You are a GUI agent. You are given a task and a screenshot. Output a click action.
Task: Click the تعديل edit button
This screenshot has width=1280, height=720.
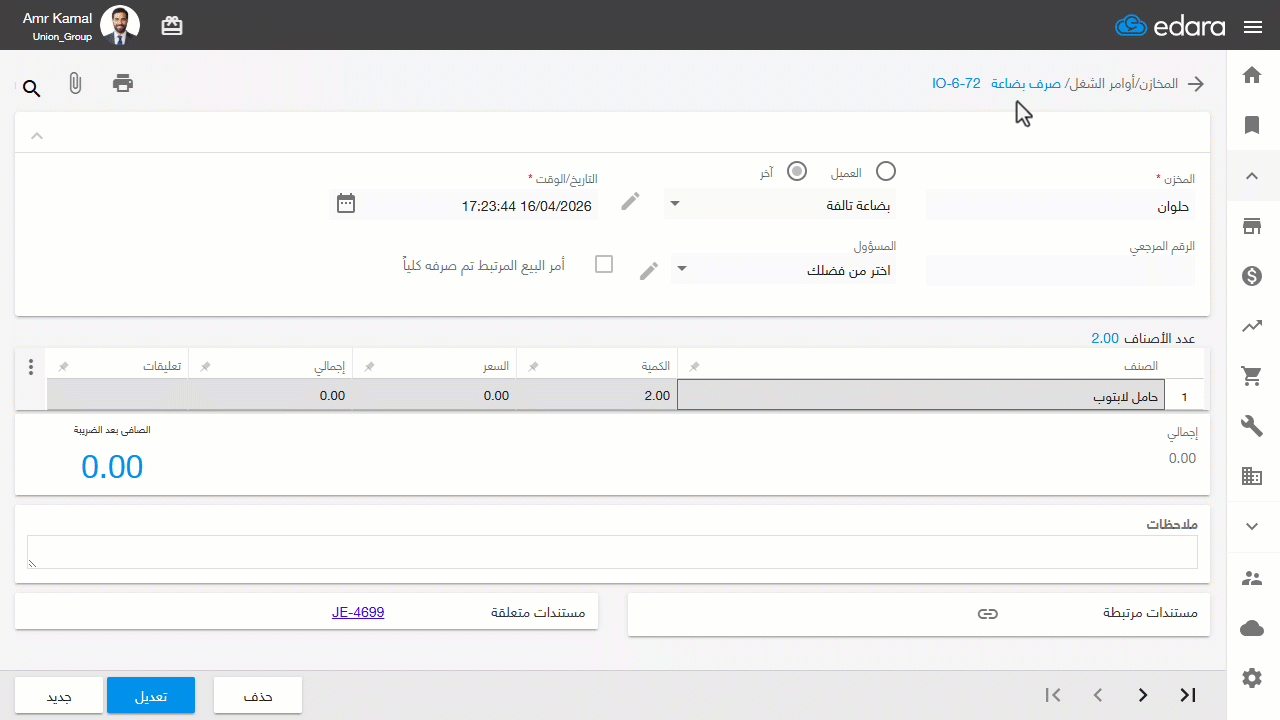click(x=151, y=696)
